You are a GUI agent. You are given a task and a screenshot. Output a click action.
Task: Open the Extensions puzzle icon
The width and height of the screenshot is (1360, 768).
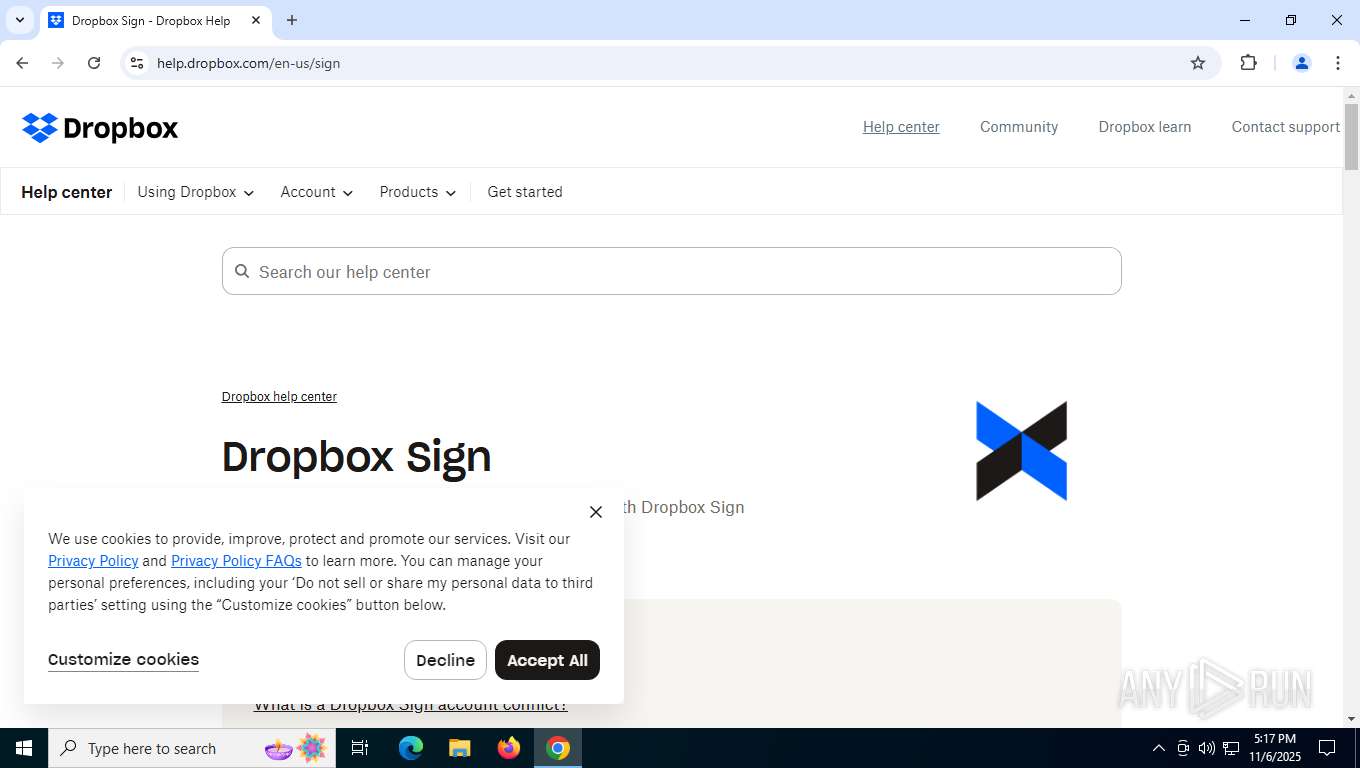pyautogui.click(x=1248, y=63)
